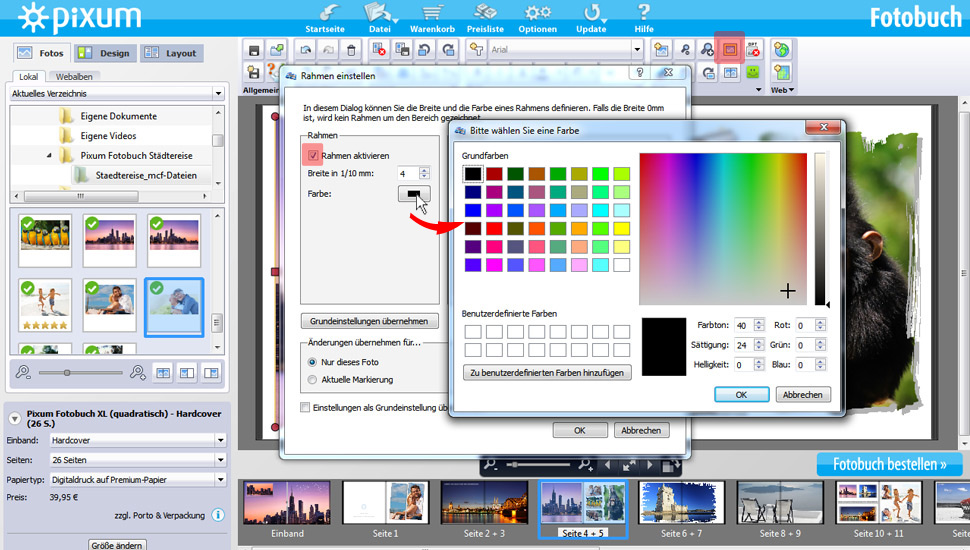This screenshot has width=970, height=550.
Task: Switch to the Design tab
Action: click(x=104, y=53)
